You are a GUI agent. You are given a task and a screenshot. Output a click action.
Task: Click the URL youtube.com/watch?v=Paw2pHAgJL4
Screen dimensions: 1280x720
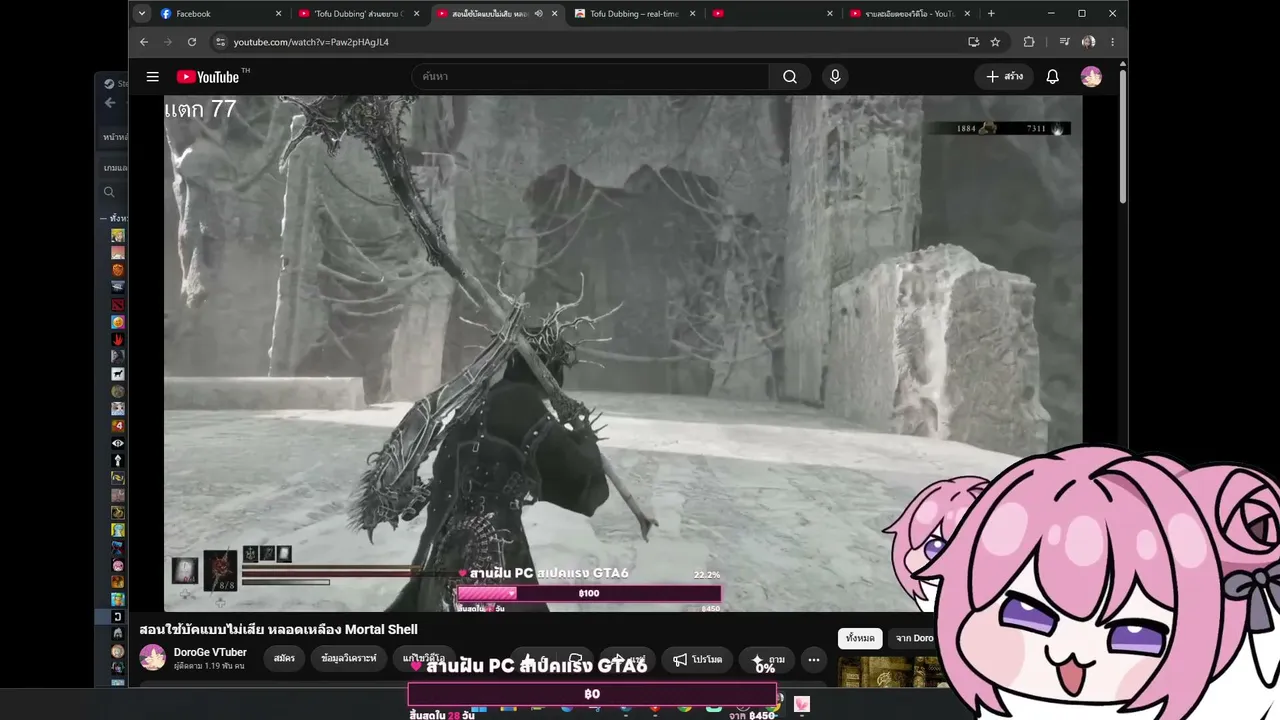(311, 42)
